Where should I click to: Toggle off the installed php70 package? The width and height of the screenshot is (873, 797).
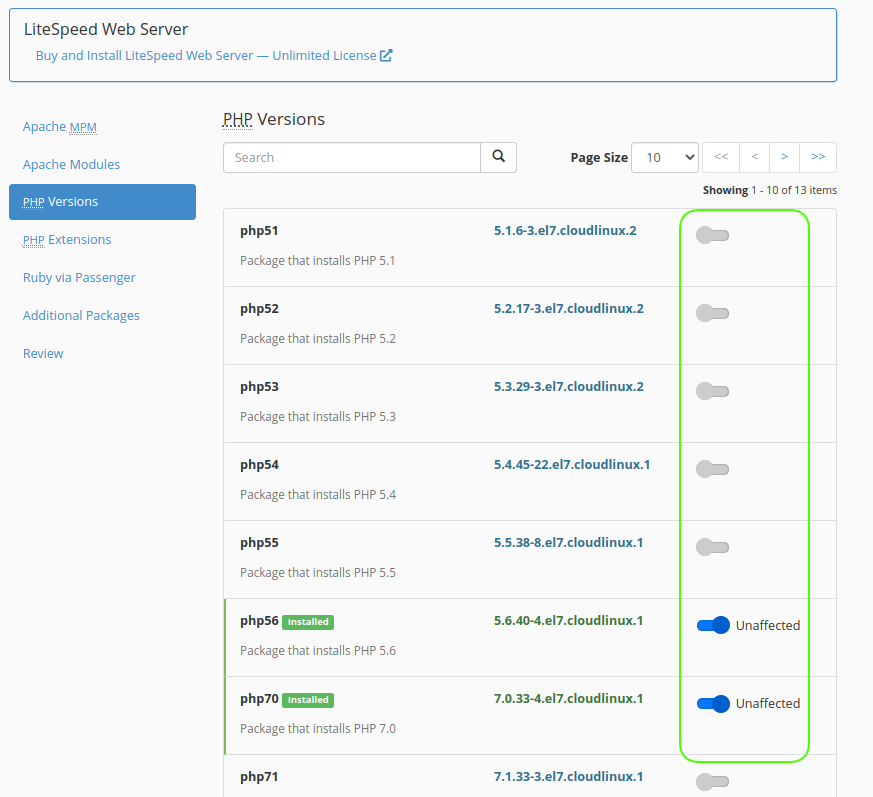(713, 703)
